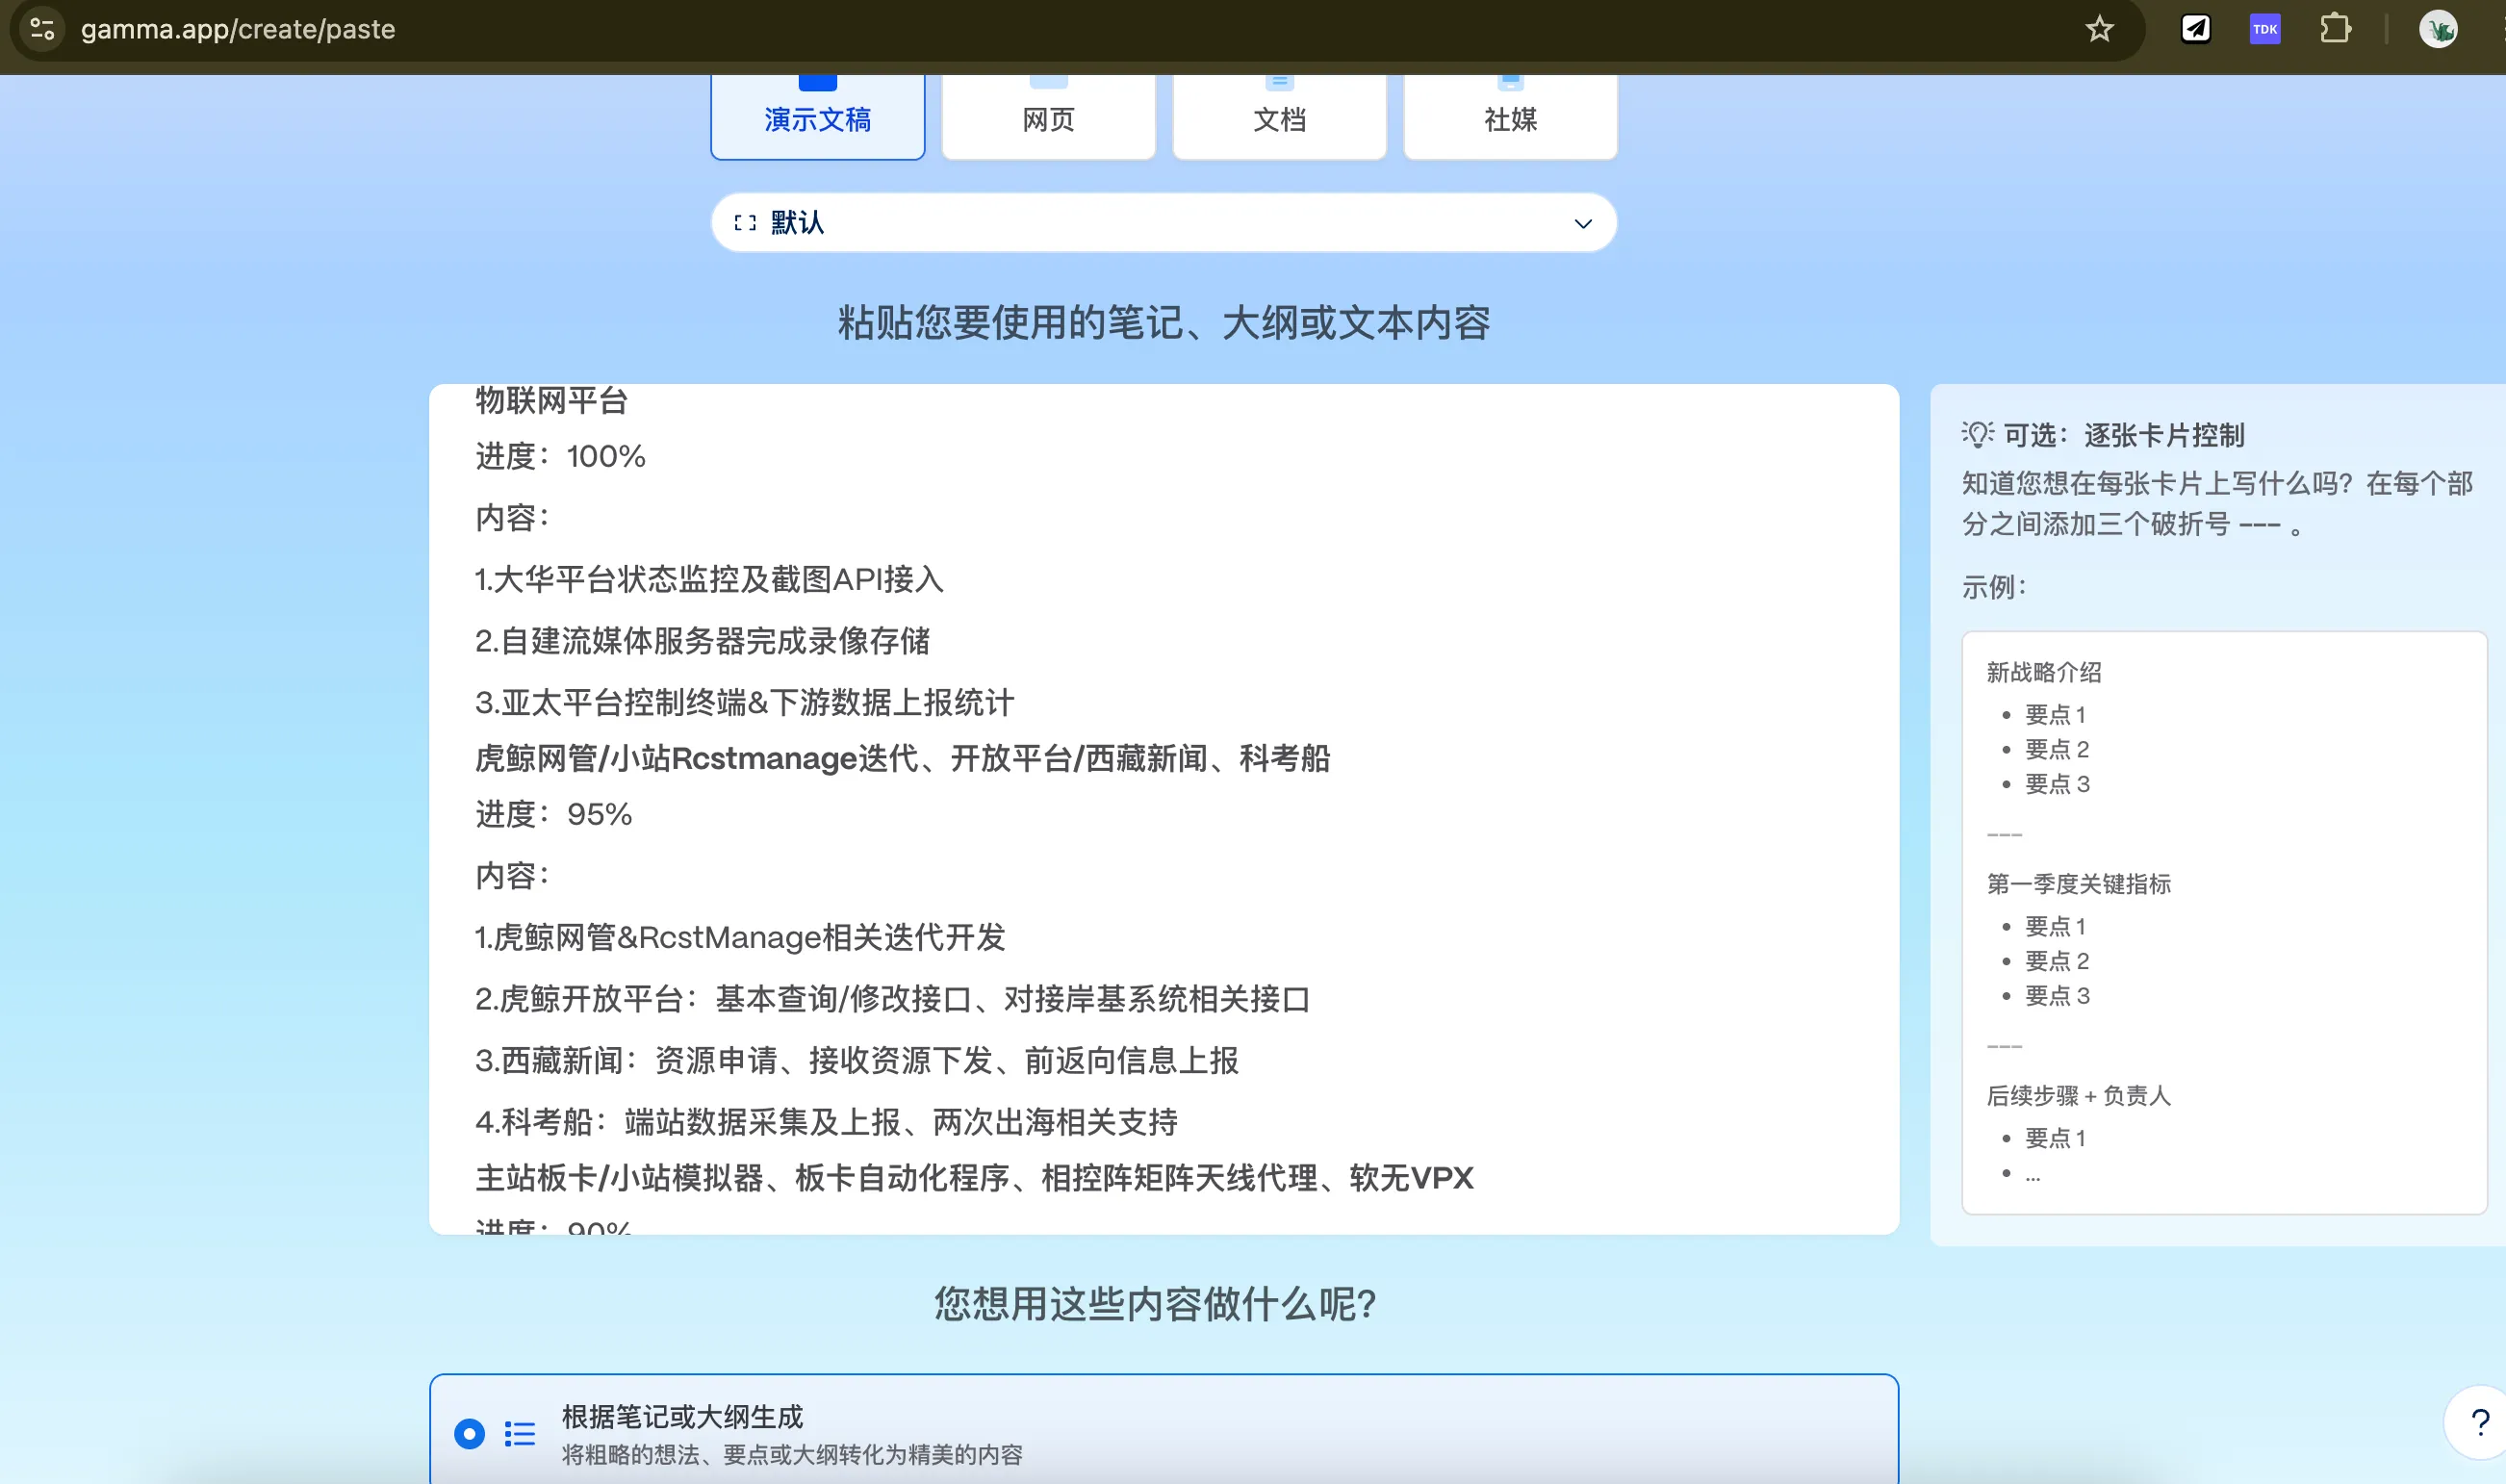Click into the pasted notes text area
The width and height of the screenshot is (2506, 1484).
click(x=1163, y=809)
